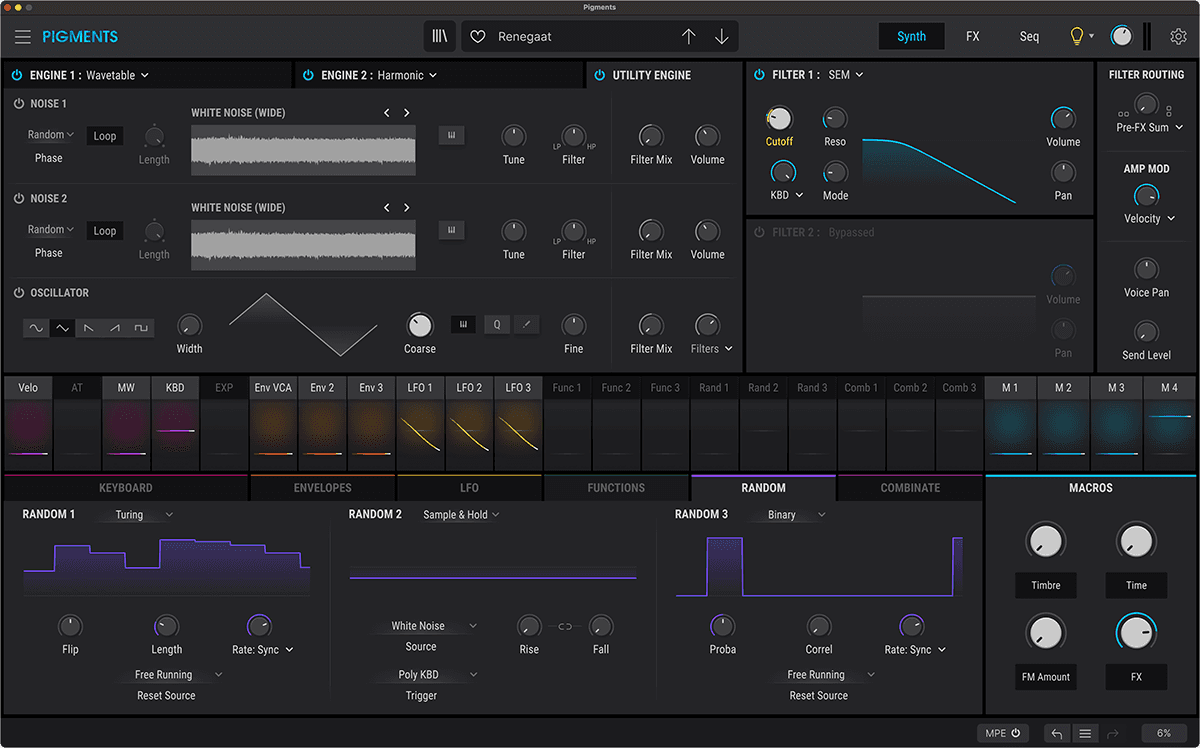Select previous Noise 2 sample arrow

[x=387, y=208]
